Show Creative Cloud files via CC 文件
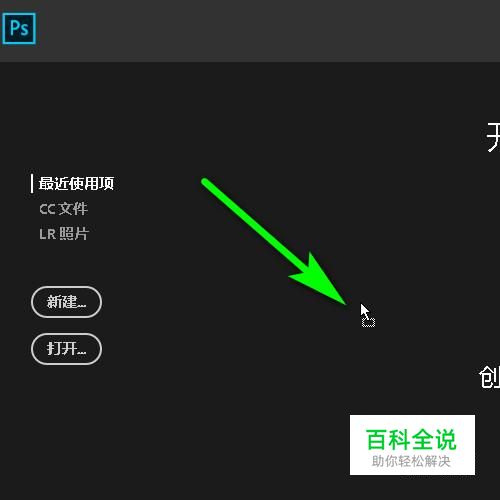 point(63,209)
